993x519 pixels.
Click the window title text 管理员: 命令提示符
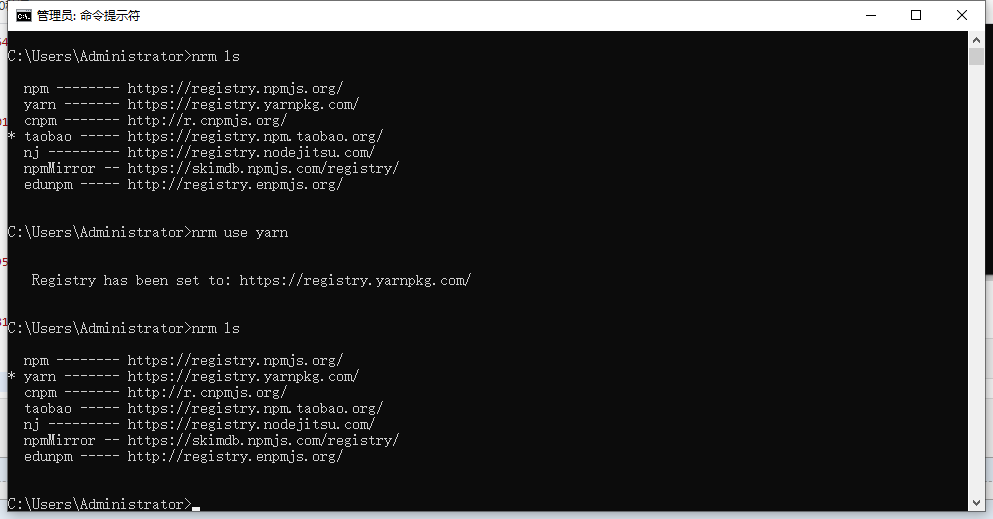pos(88,16)
